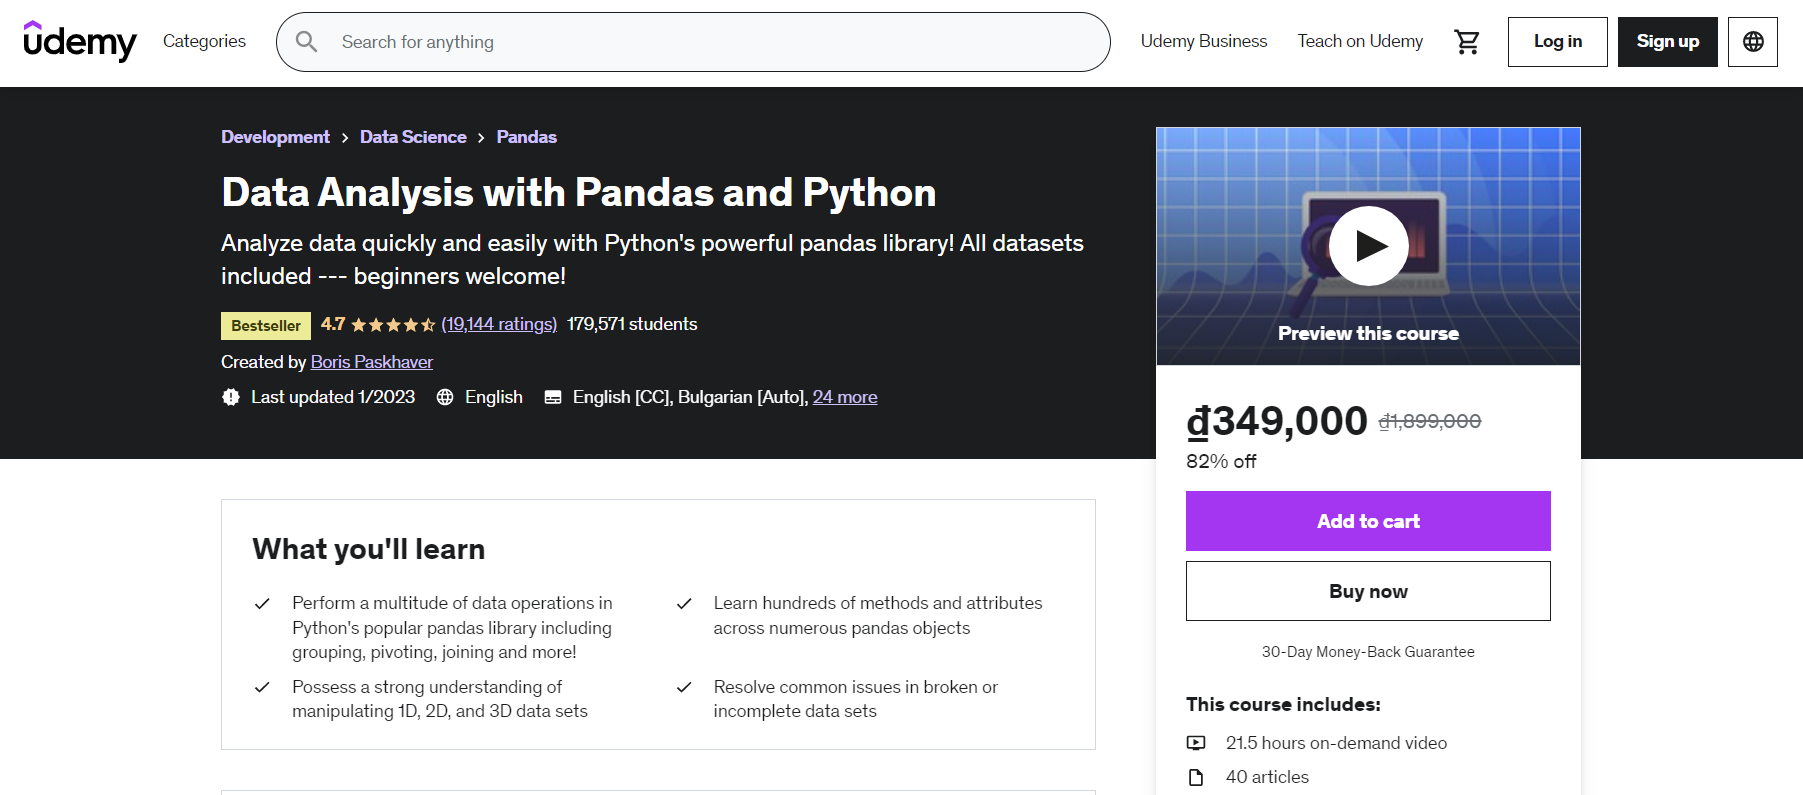1803x795 pixels.
Task: Click the 'This course includes:' heading
Action: (1283, 704)
